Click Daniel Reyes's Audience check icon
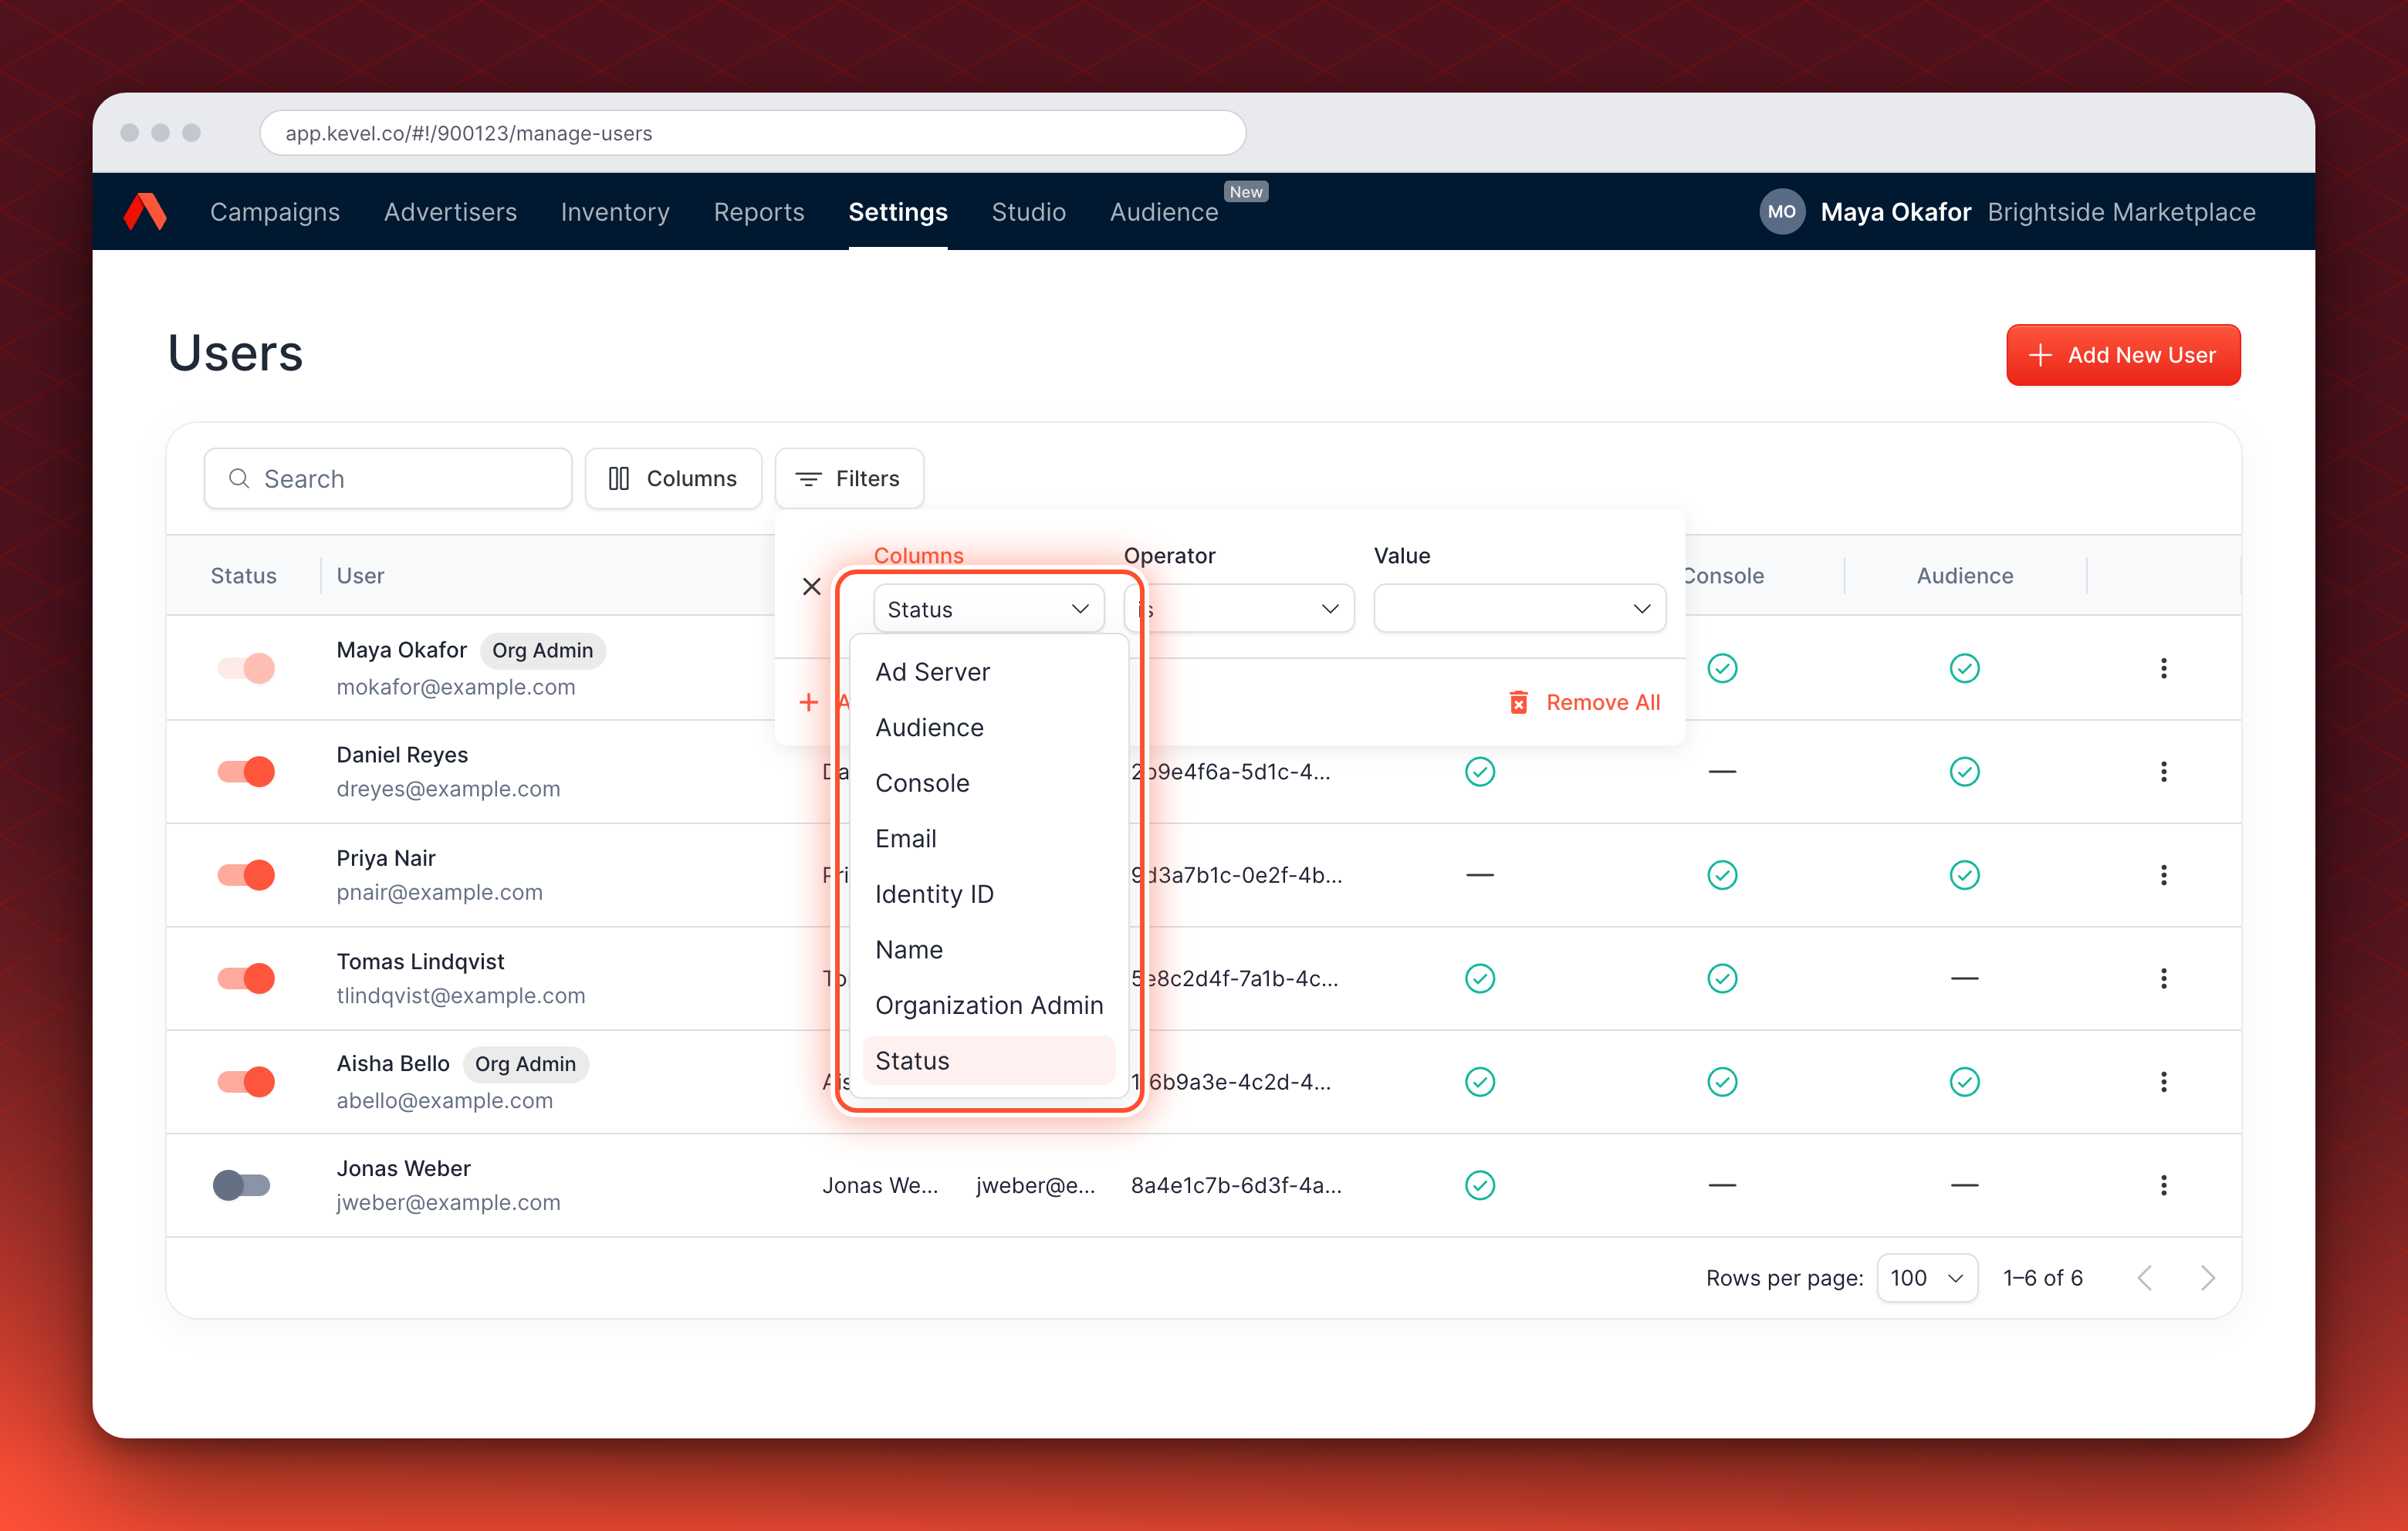The height and width of the screenshot is (1531, 2408). coord(1964,772)
